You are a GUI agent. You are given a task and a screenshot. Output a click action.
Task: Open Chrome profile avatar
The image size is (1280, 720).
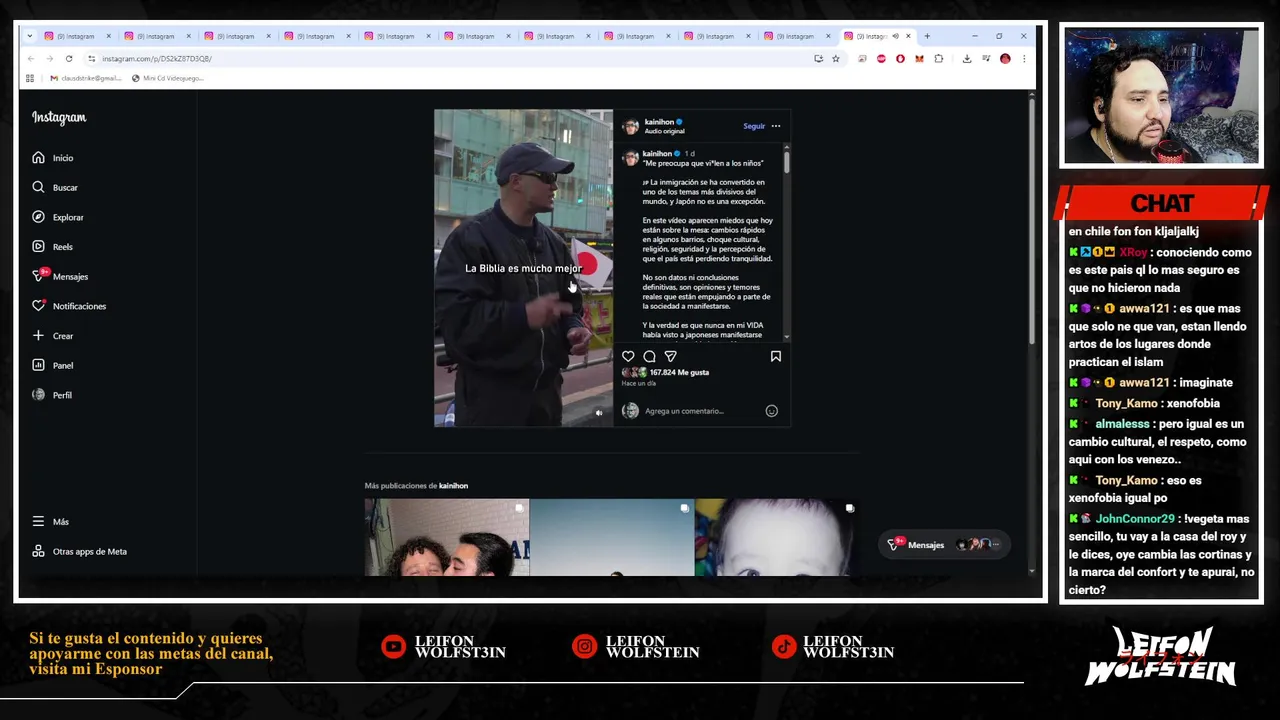(1005, 59)
